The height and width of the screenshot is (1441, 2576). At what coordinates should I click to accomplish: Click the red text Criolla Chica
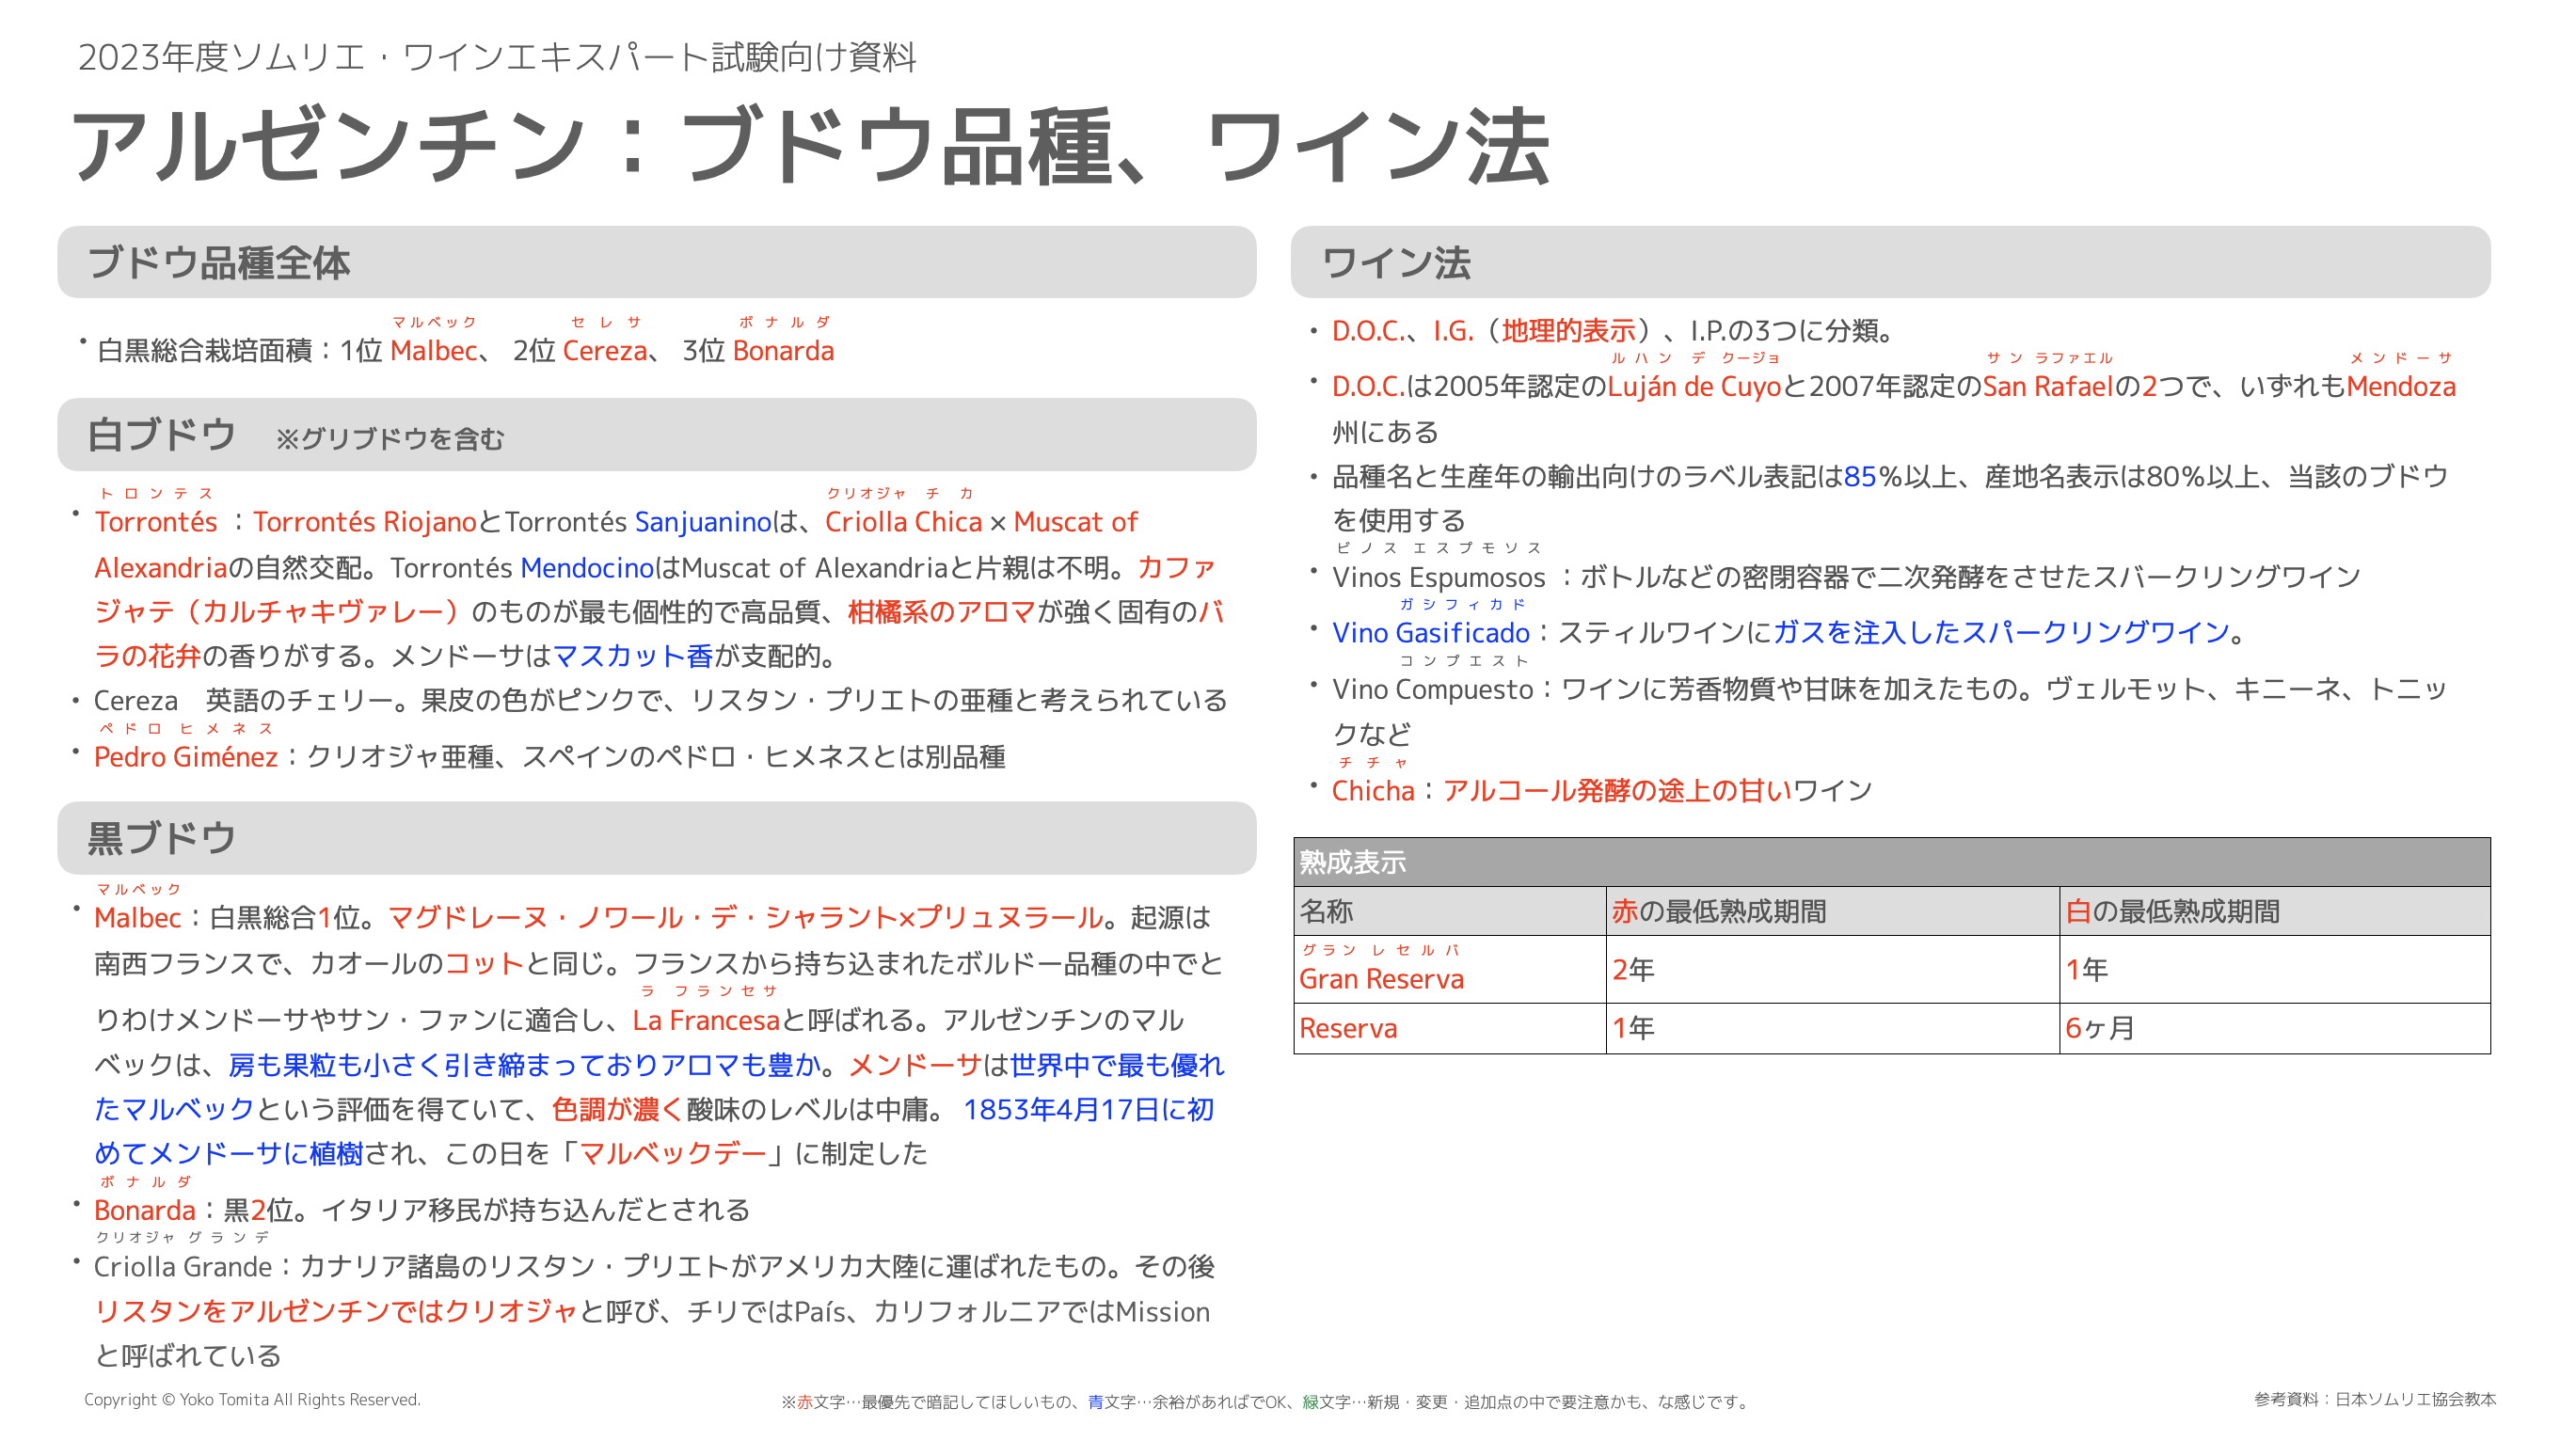[903, 522]
